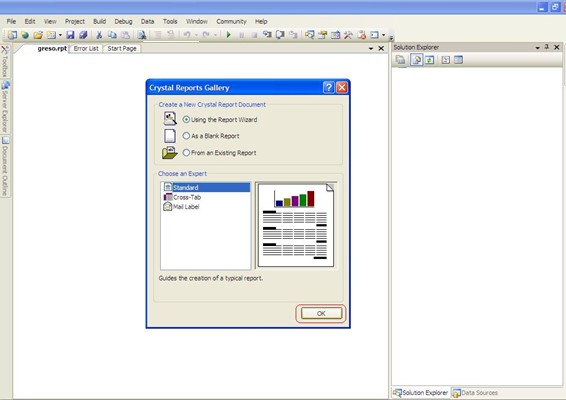Open the Build menu
The width and height of the screenshot is (566, 400).
pos(100,21)
